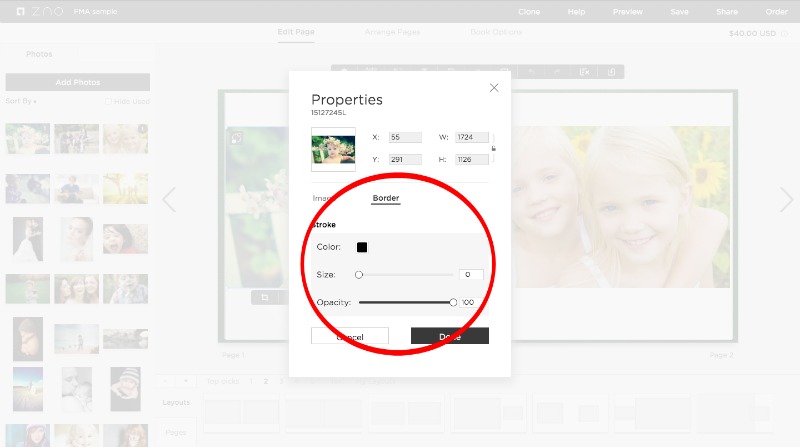
Task: Click Save in the top bar
Action: 680,12
